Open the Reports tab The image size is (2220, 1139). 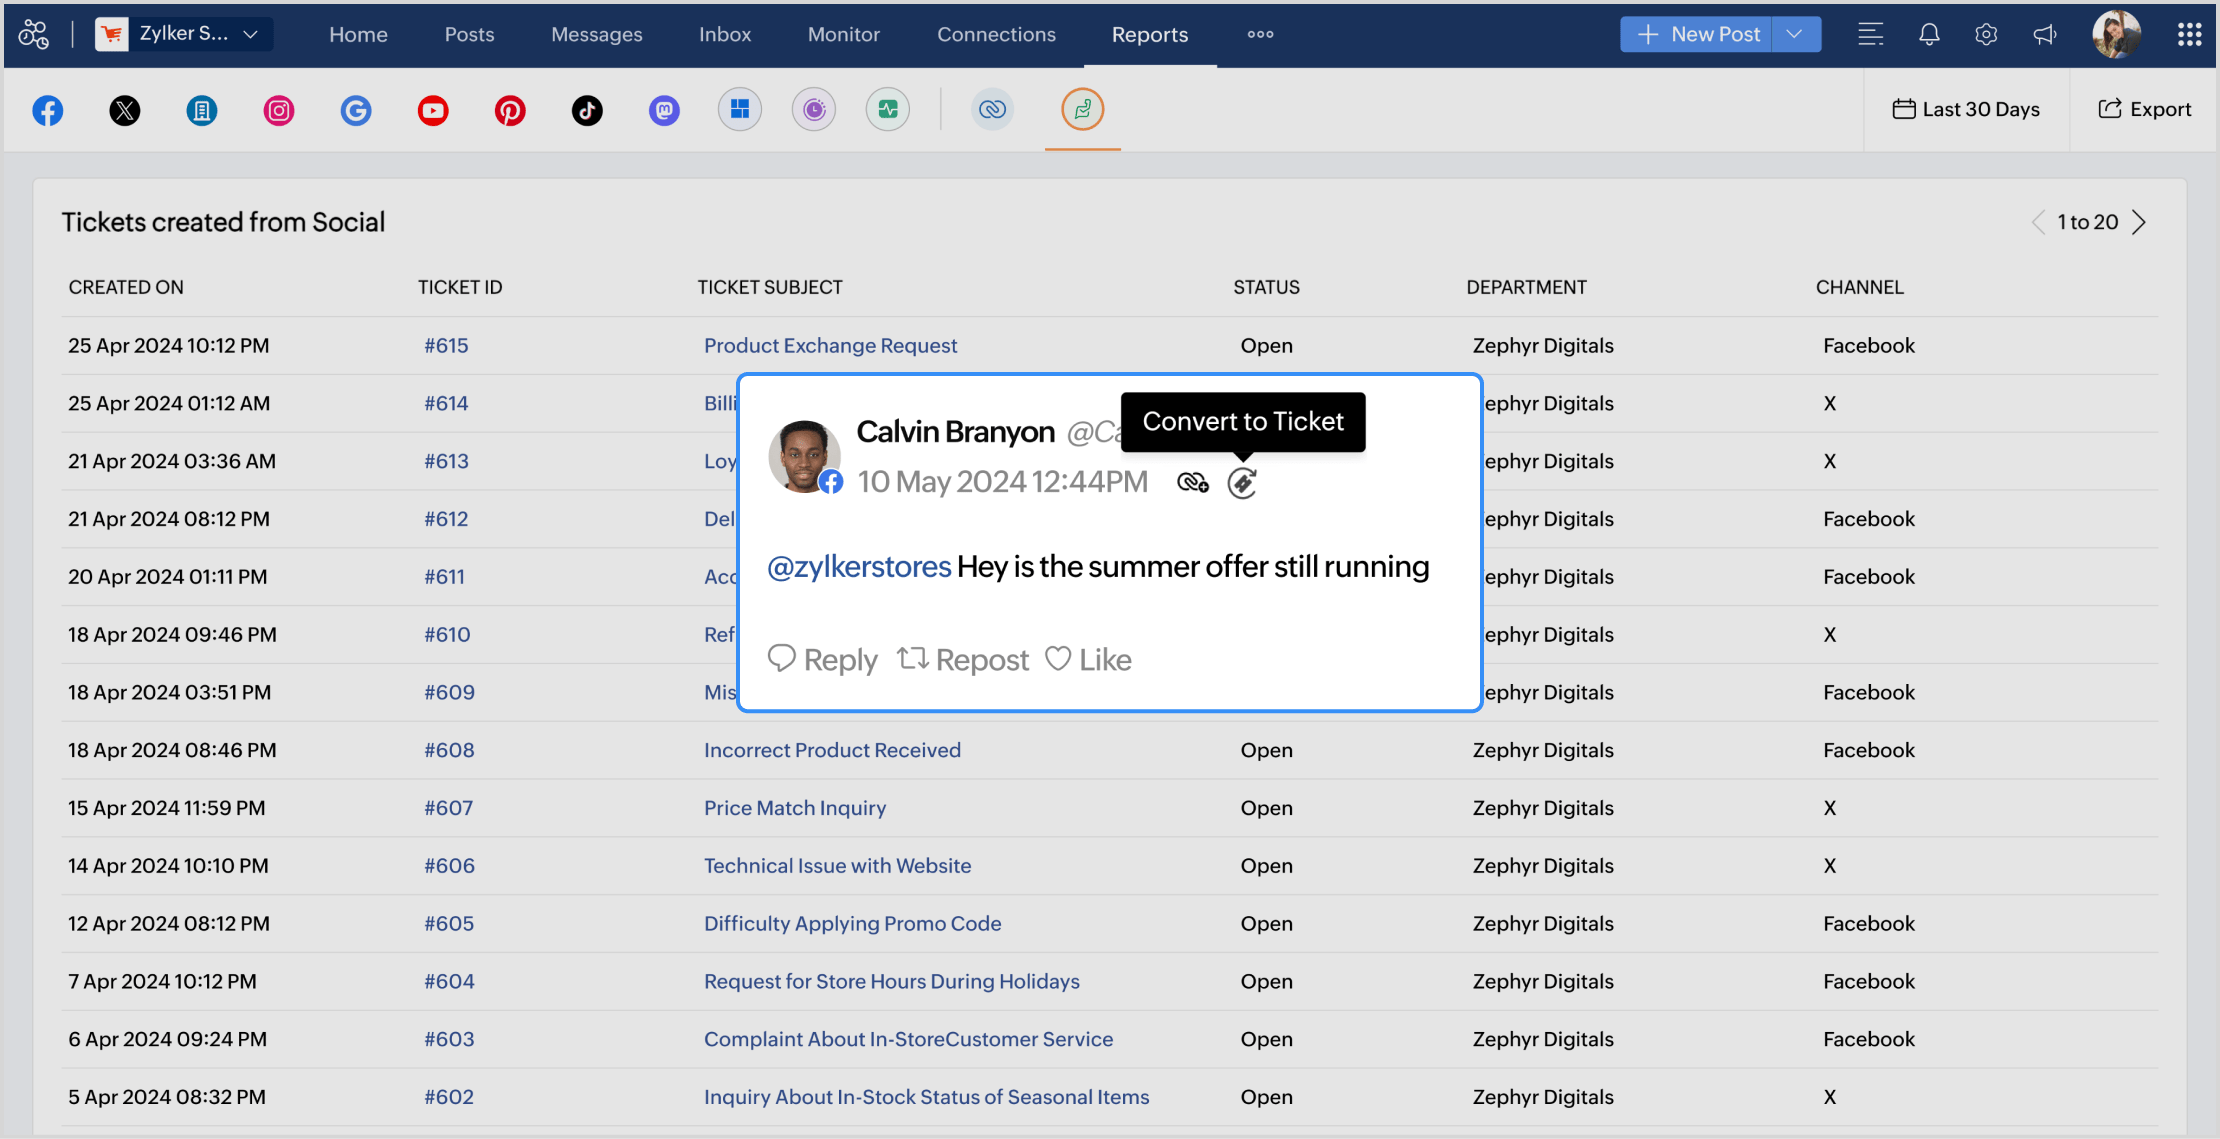pyautogui.click(x=1148, y=35)
